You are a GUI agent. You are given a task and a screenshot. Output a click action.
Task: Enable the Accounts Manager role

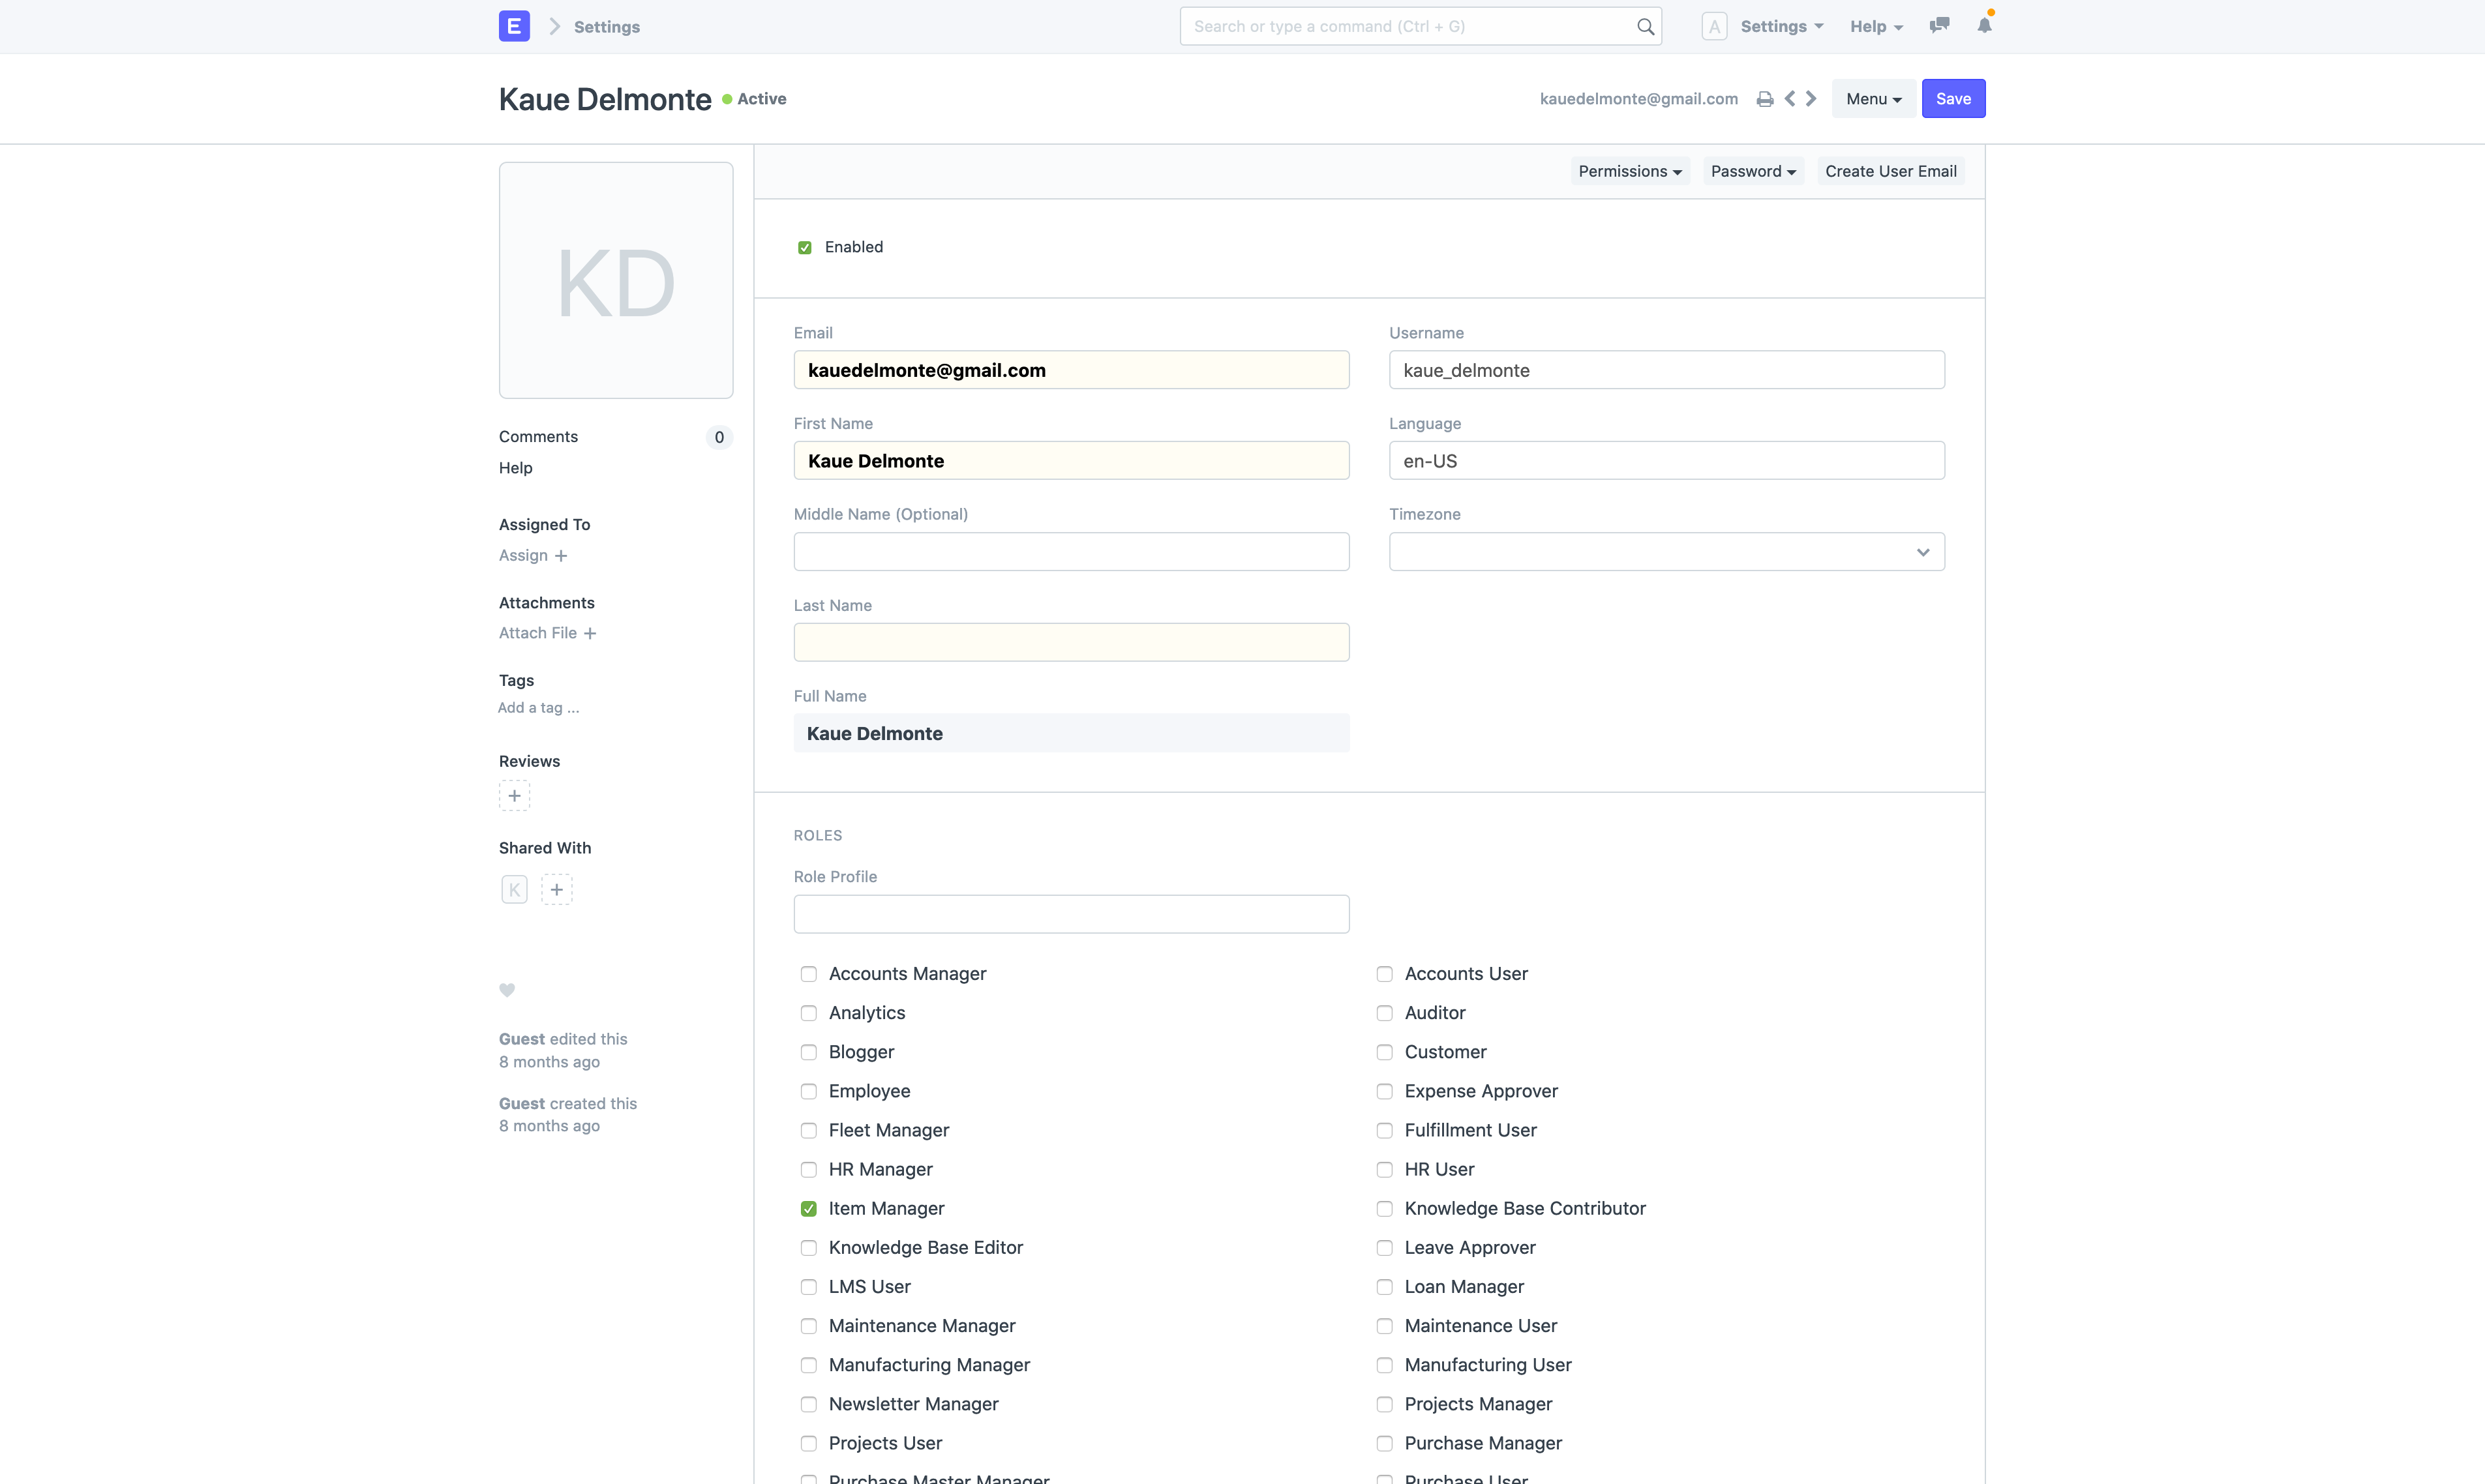point(808,973)
